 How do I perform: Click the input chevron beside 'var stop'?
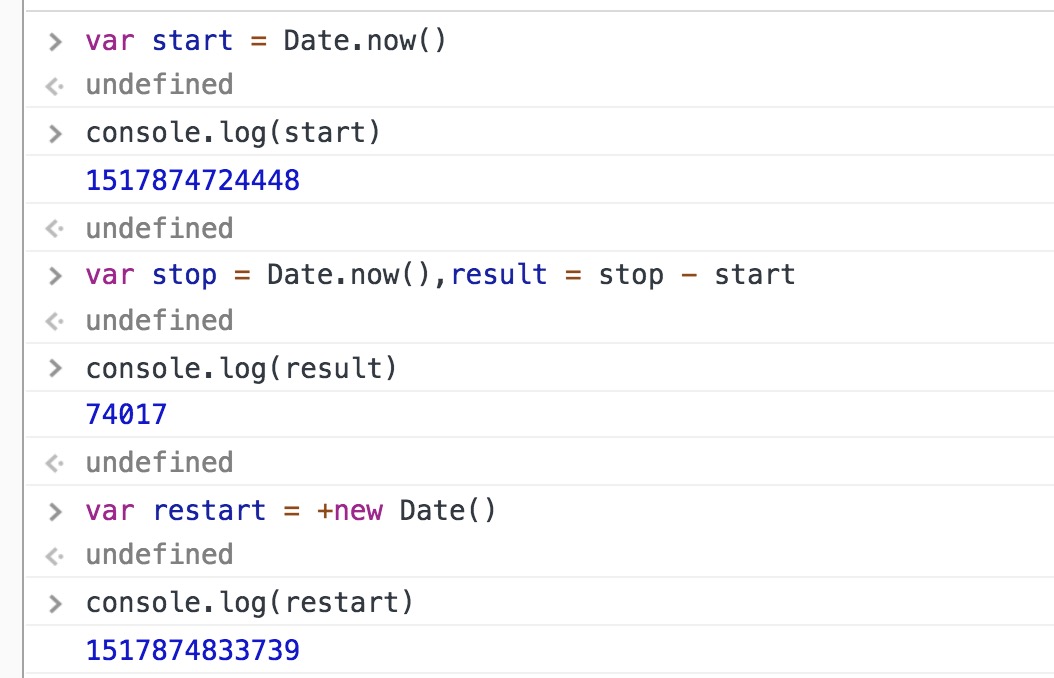point(56,275)
